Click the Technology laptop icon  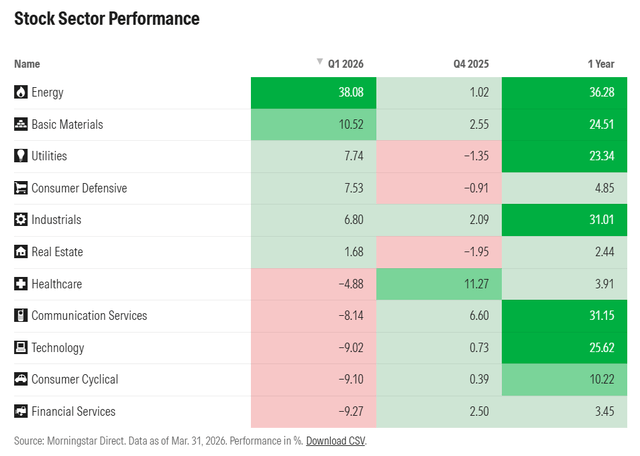[21, 348]
